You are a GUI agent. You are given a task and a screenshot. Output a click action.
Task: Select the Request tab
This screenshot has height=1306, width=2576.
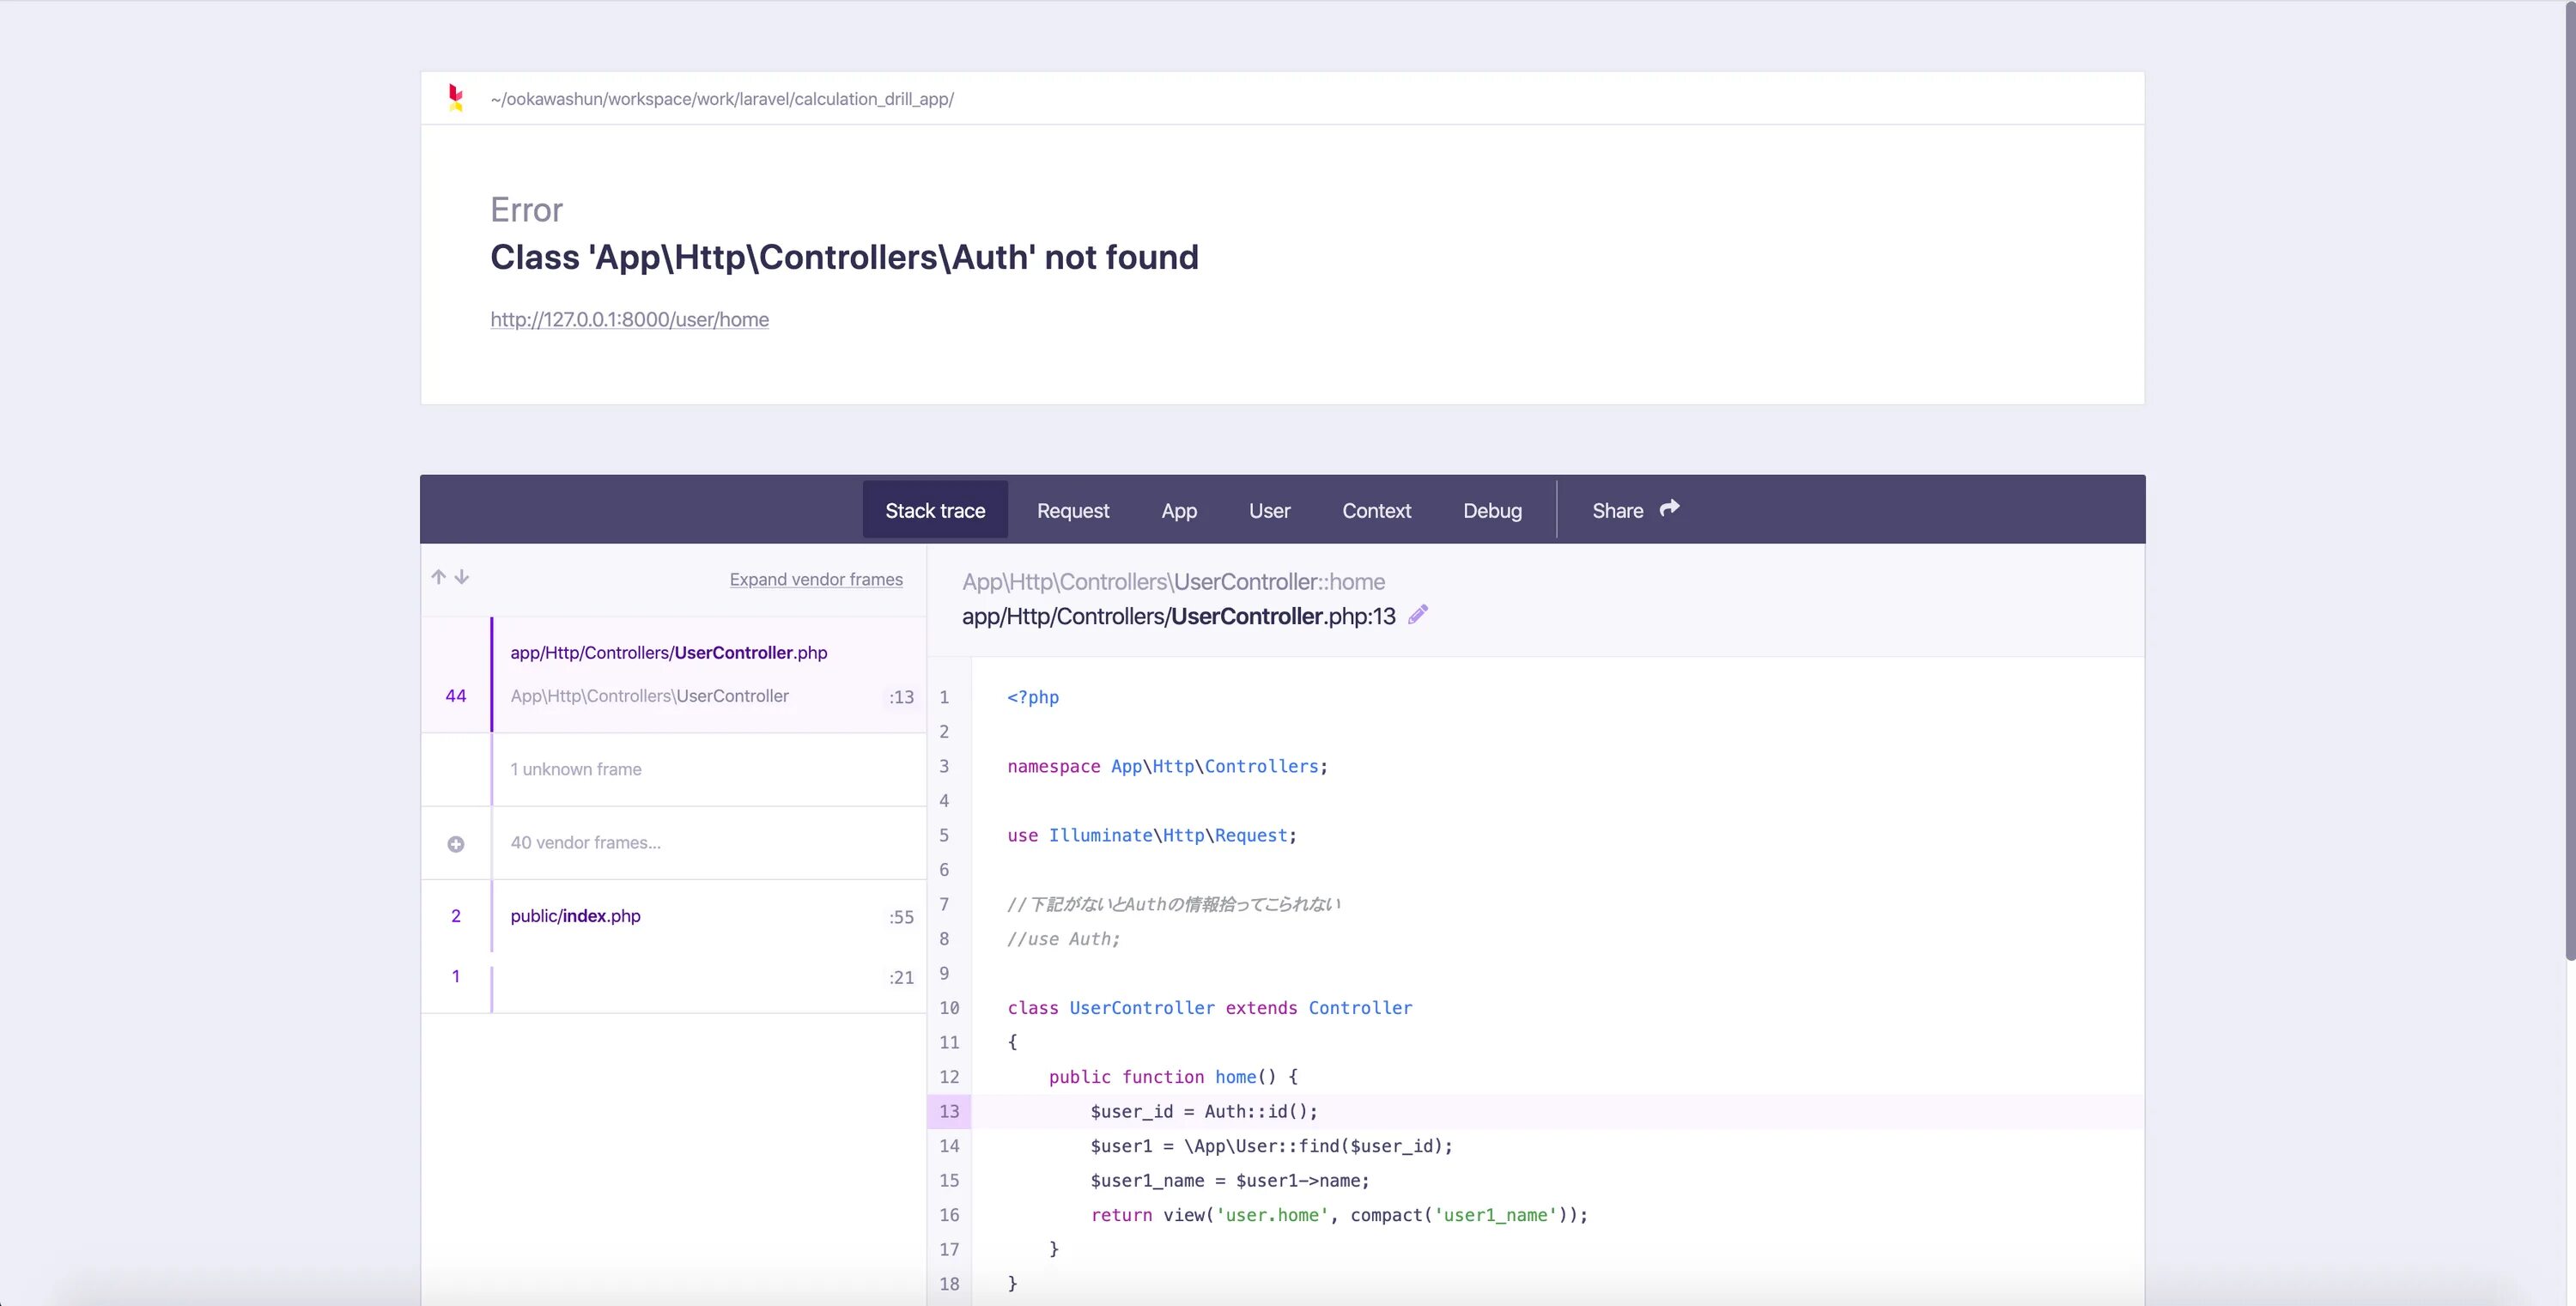(x=1072, y=510)
